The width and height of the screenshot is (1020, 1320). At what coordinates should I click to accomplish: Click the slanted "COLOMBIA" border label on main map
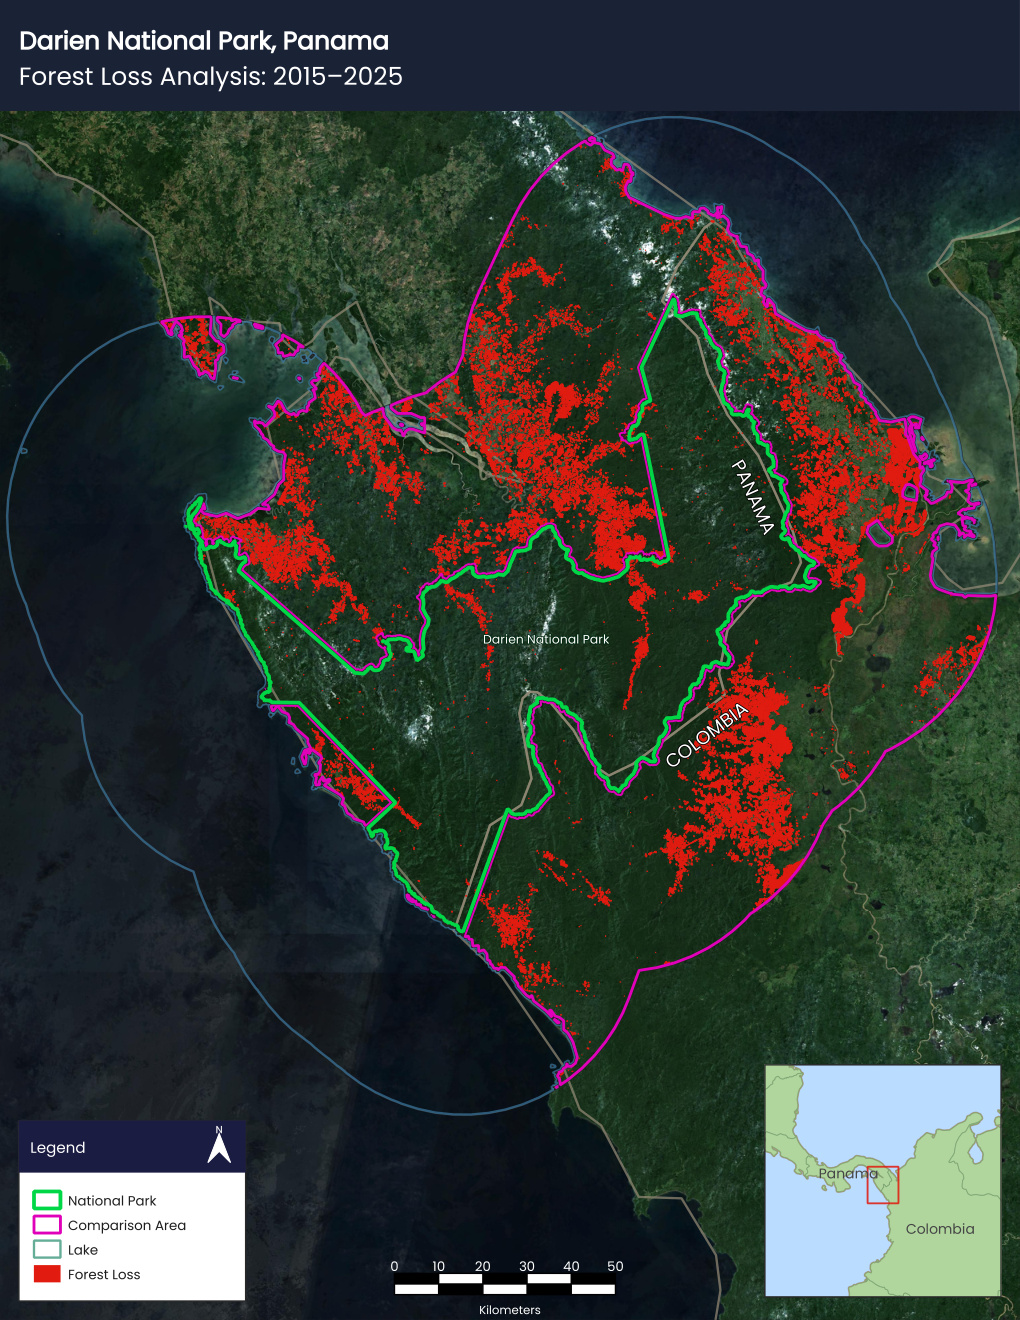click(x=707, y=735)
